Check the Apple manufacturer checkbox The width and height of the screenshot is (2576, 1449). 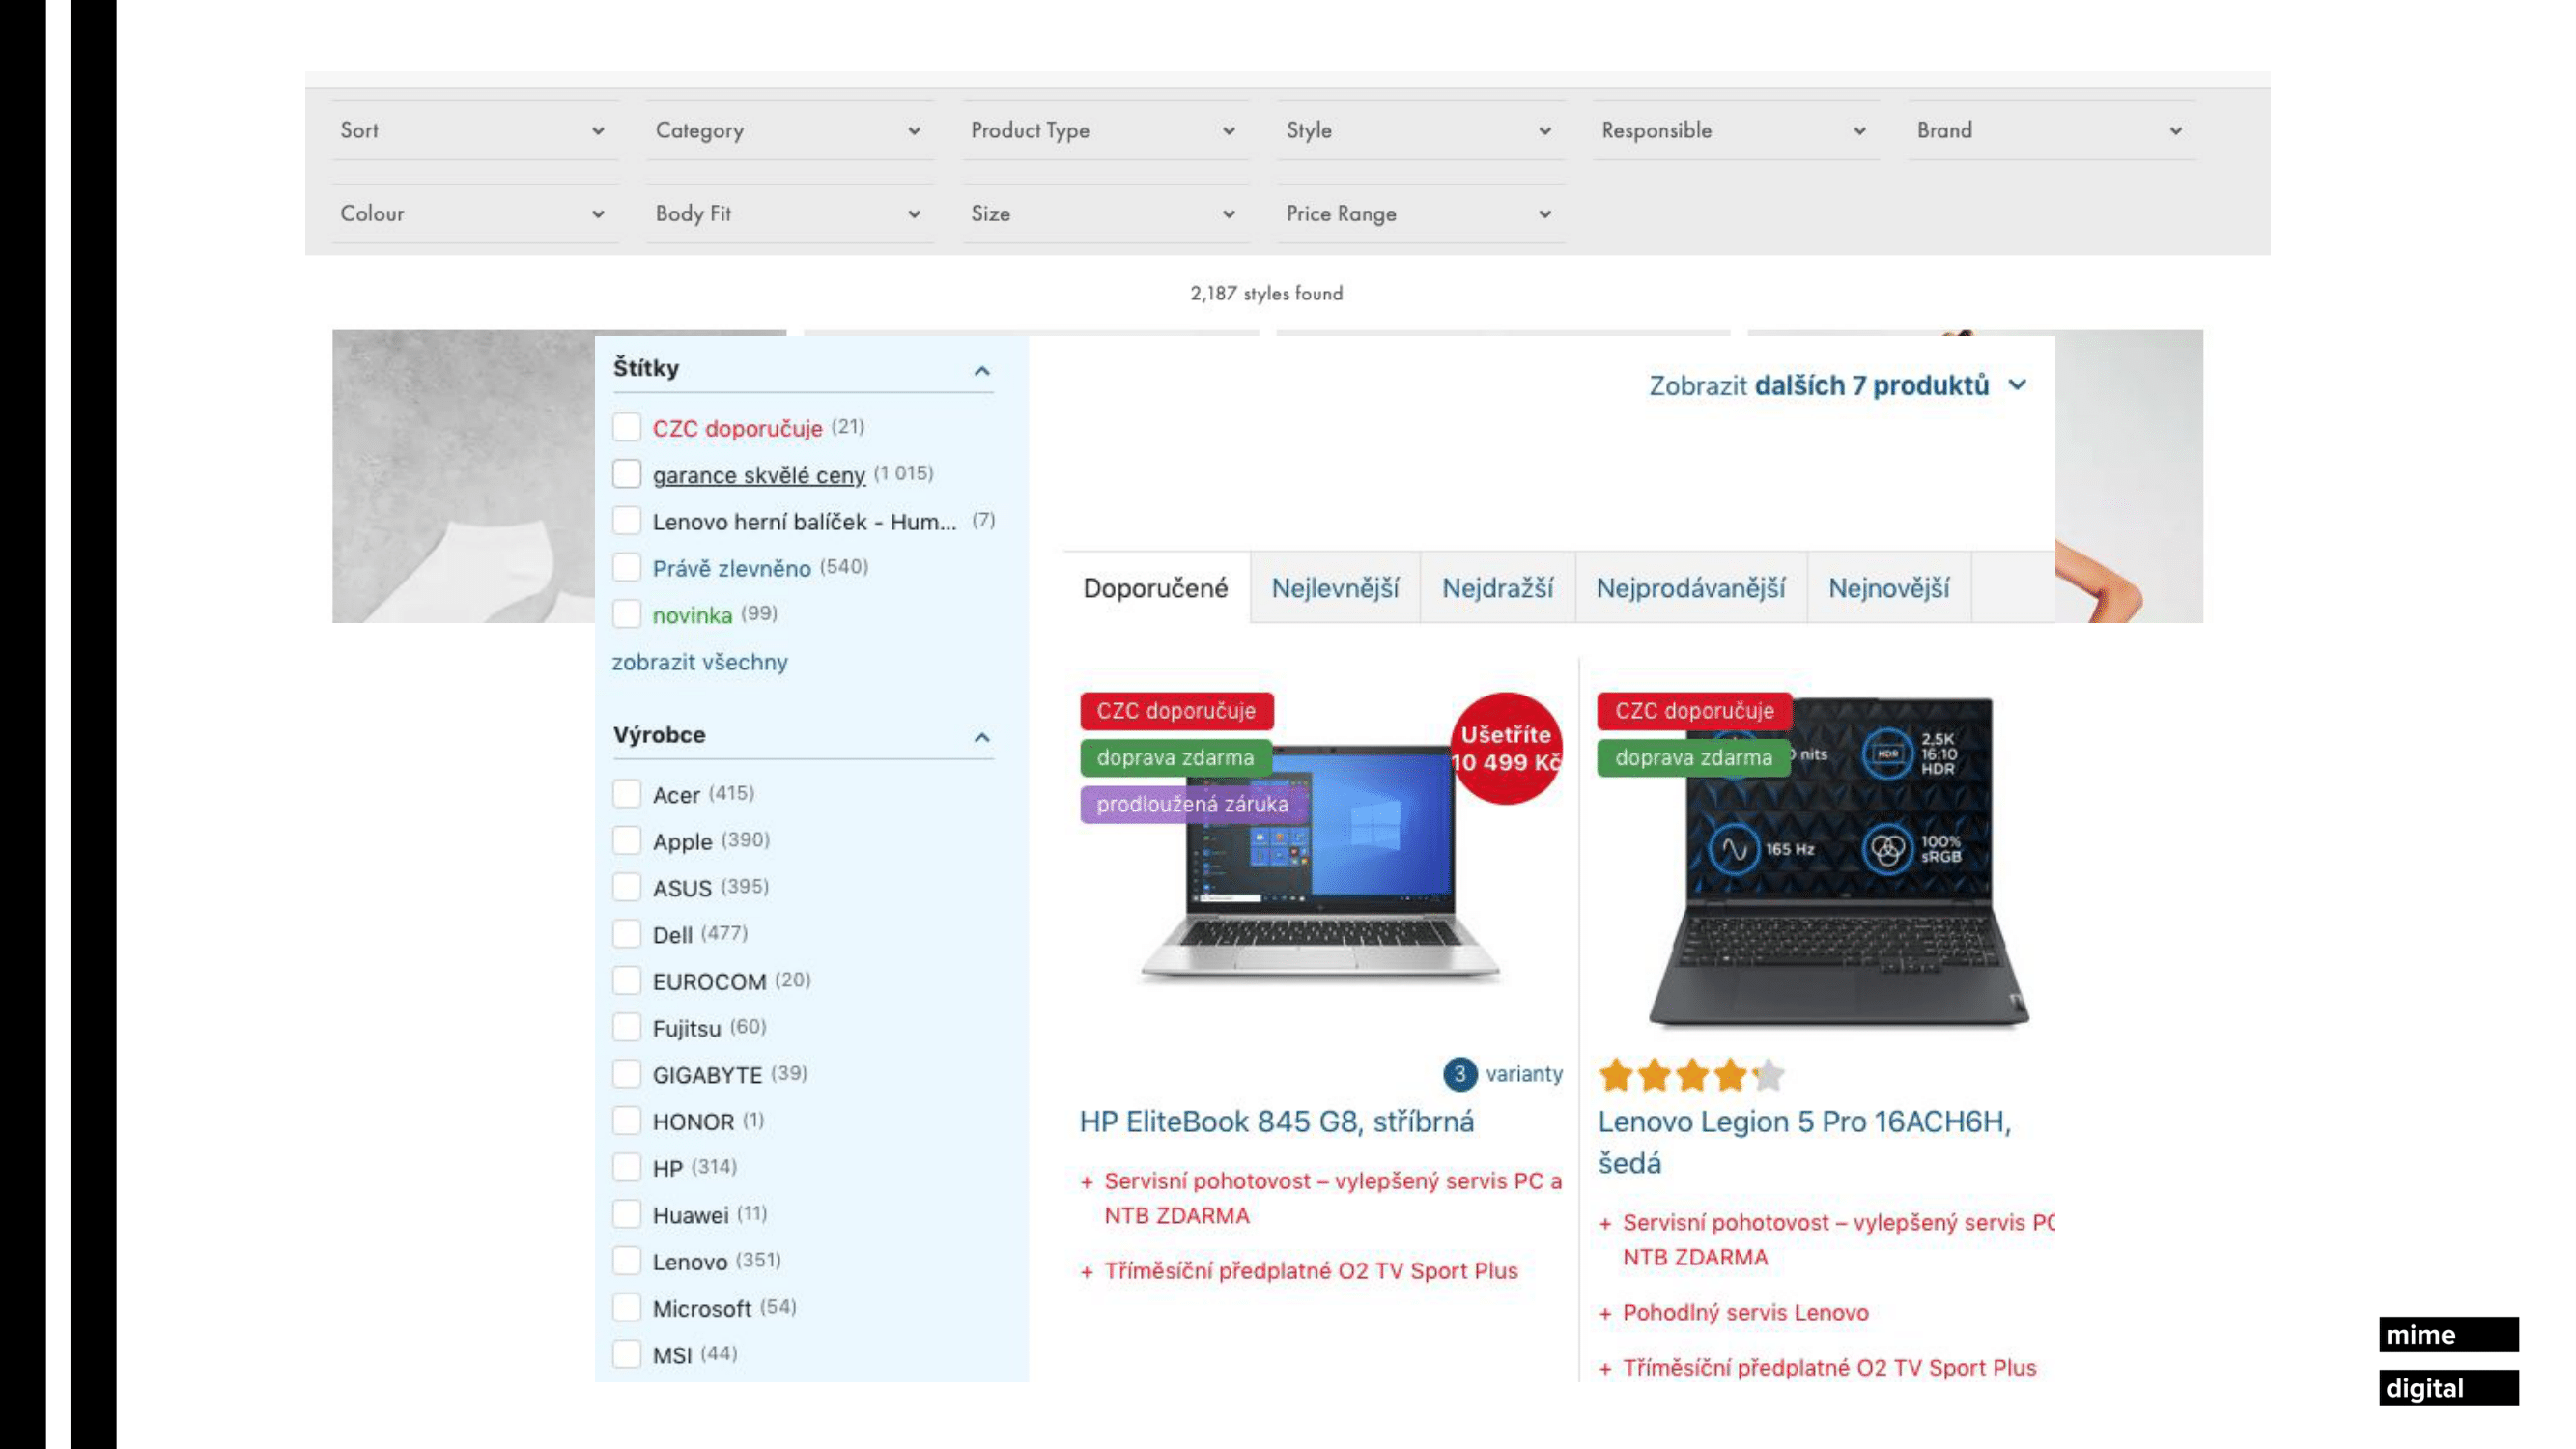point(627,841)
